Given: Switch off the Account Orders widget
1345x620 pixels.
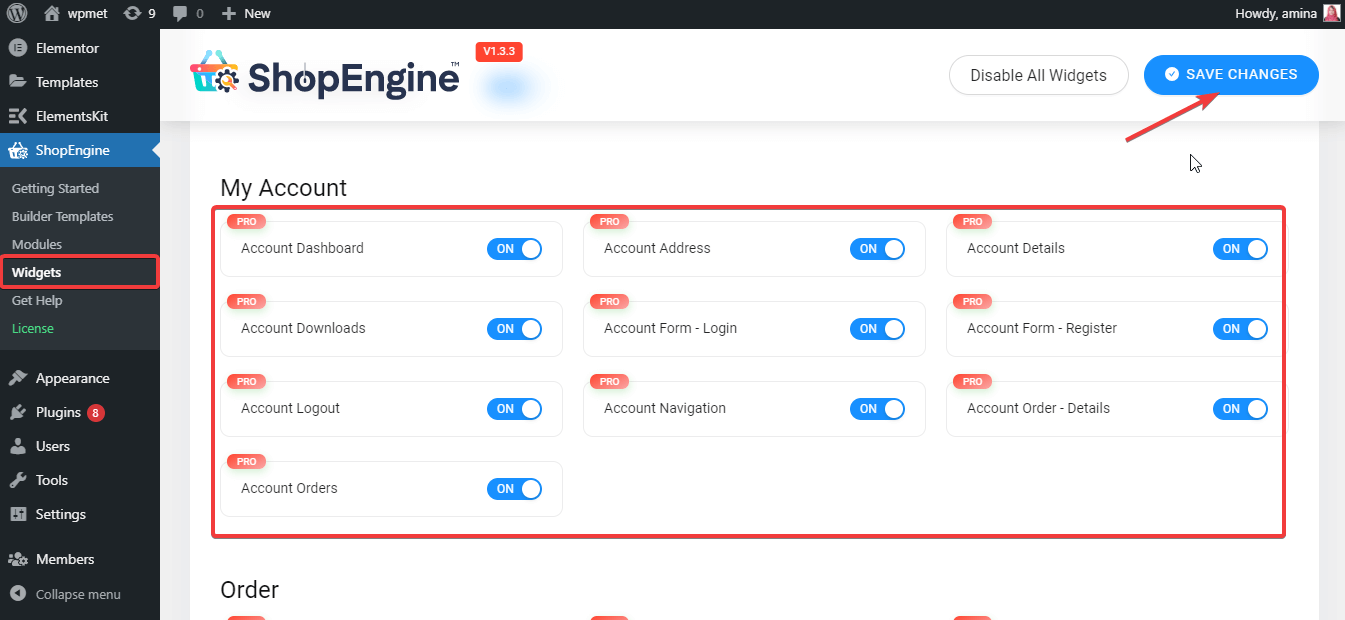Looking at the screenshot, I should pyautogui.click(x=514, y=489).
